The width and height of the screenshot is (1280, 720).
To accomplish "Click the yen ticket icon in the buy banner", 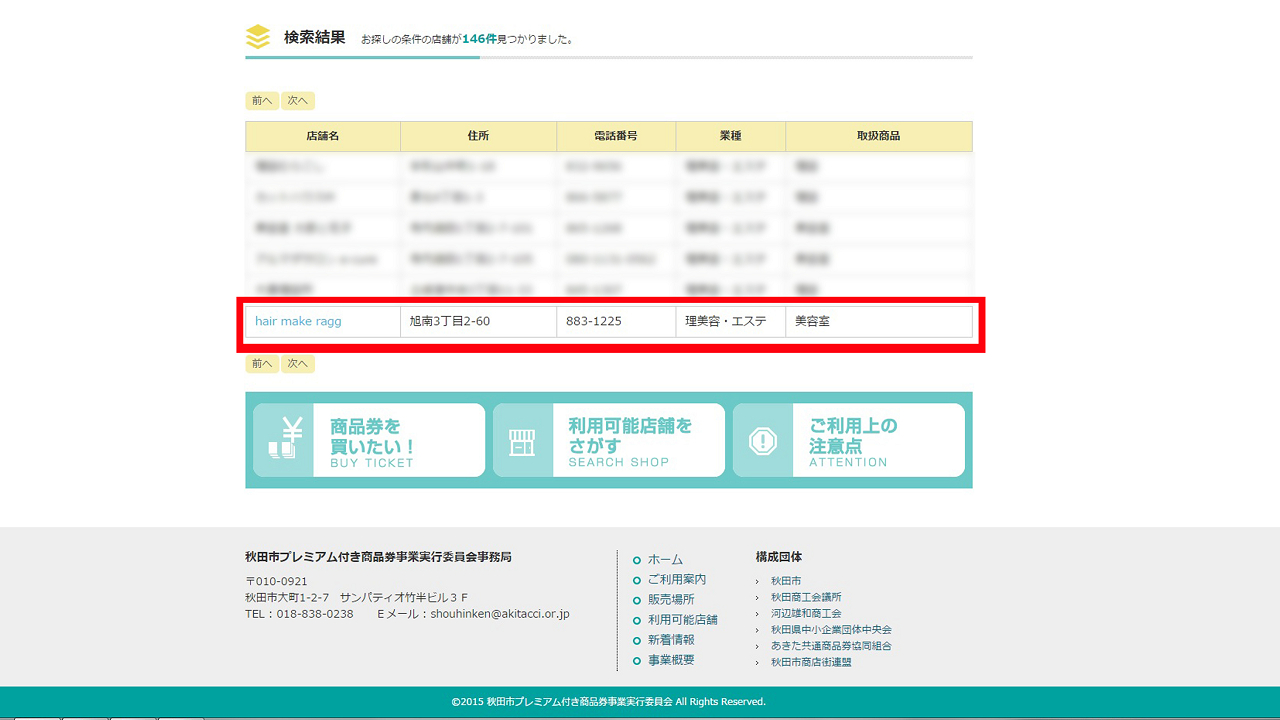I will 283,440.
